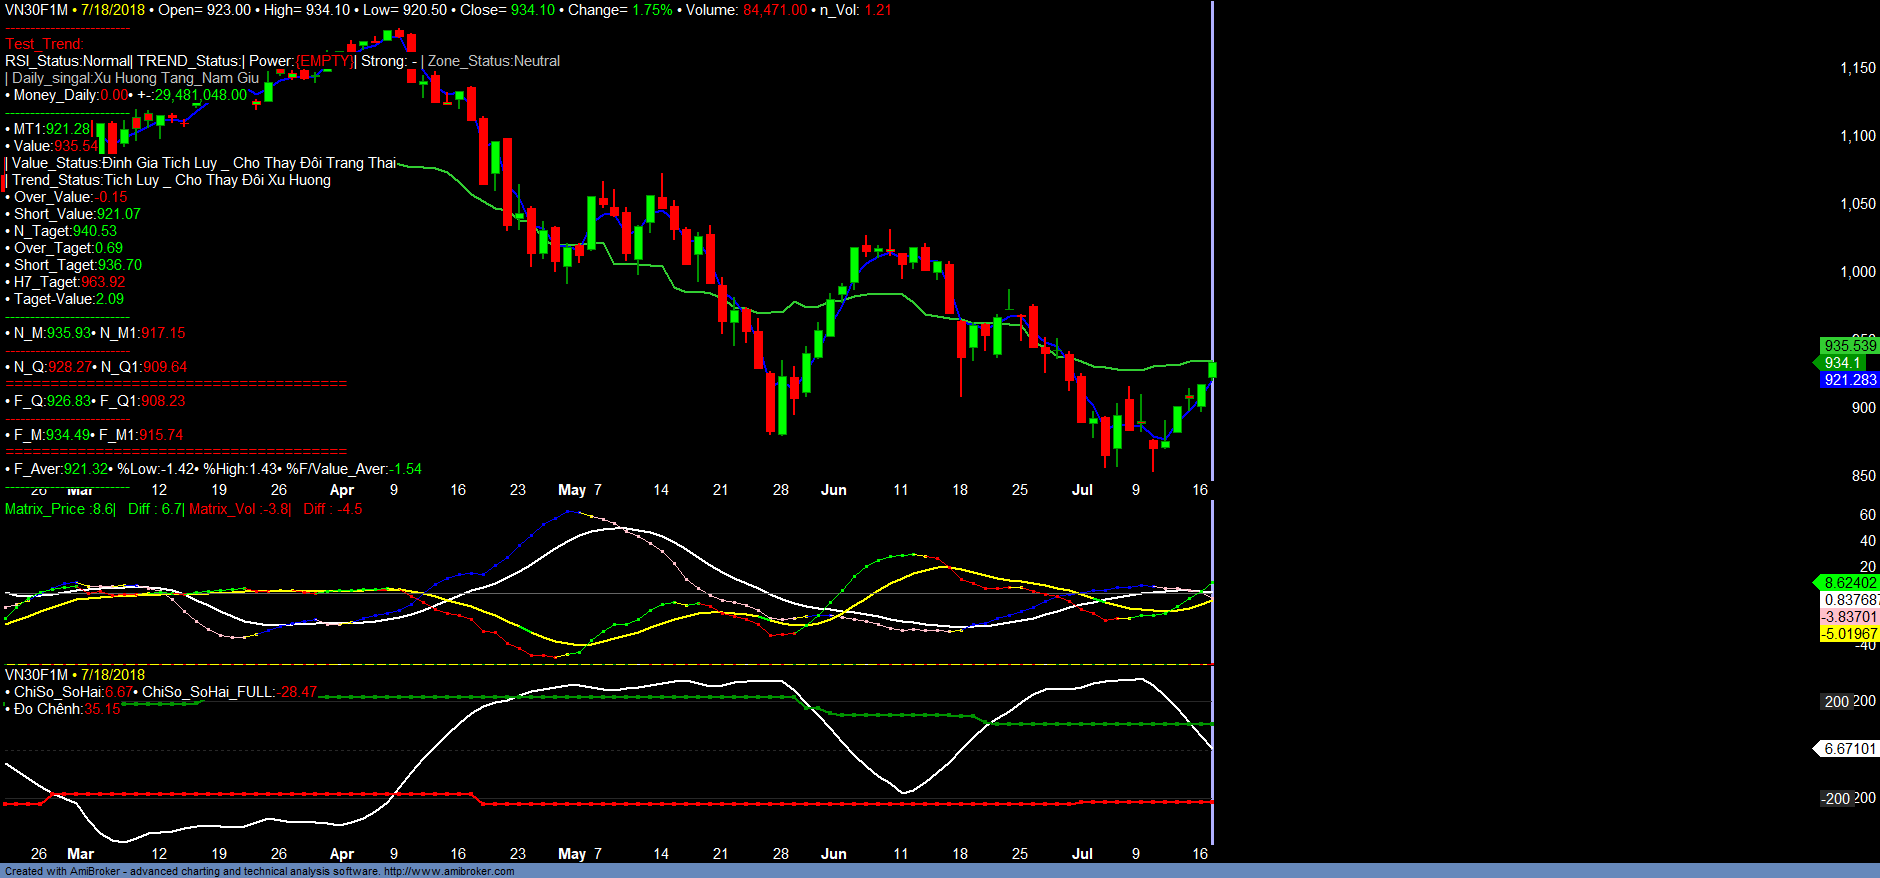Viewport: 1880px width, 878px height.
Task: Click the white 0.83768 indicator value label
Action: pos(1849,600)
